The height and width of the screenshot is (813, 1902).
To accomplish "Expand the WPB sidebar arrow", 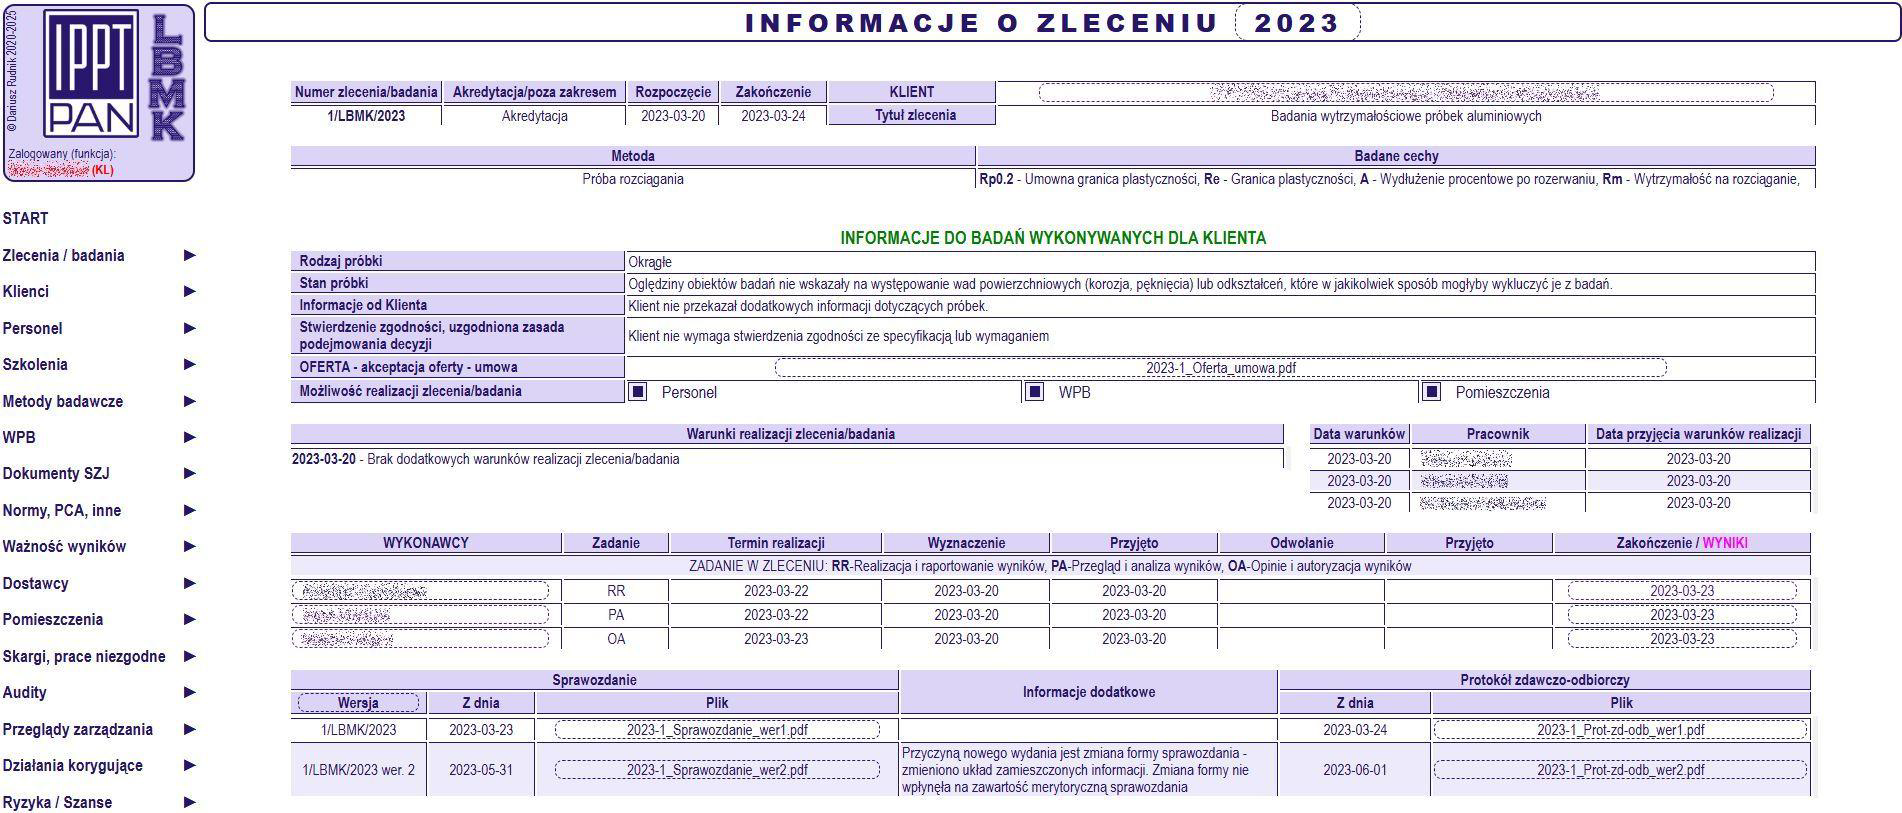I will (x=190, y=437).
